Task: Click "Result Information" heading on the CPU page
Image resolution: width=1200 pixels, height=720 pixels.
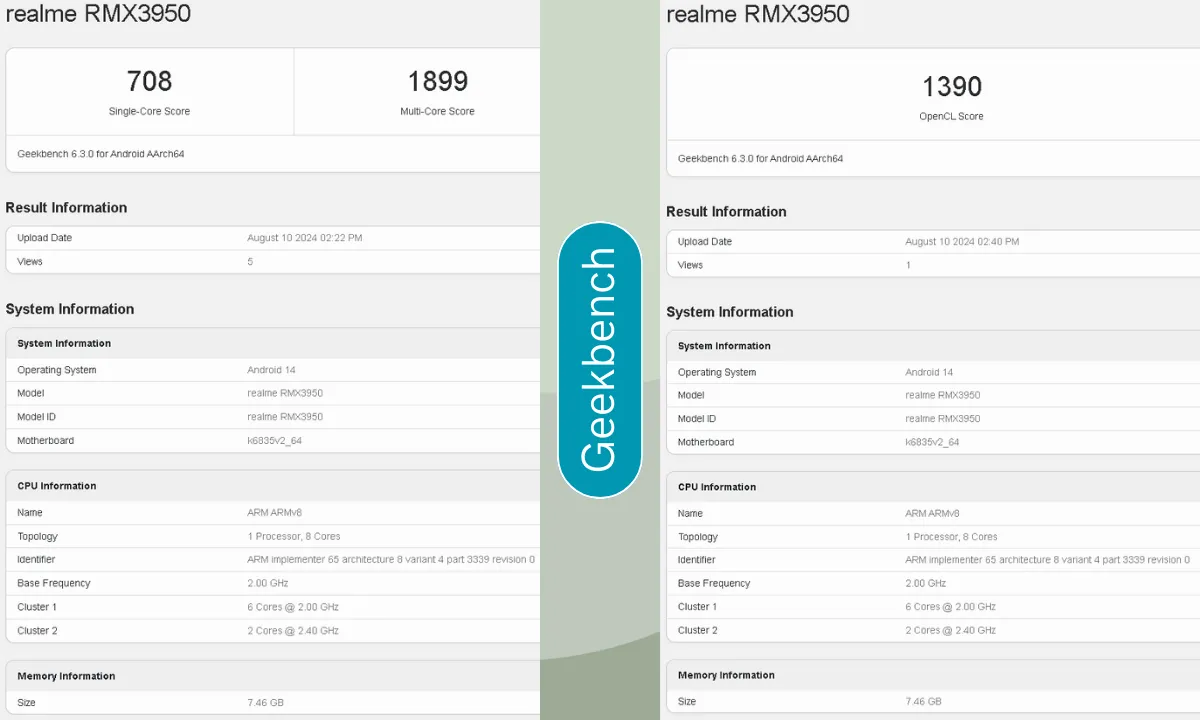Action: click(x=66, y=208)
